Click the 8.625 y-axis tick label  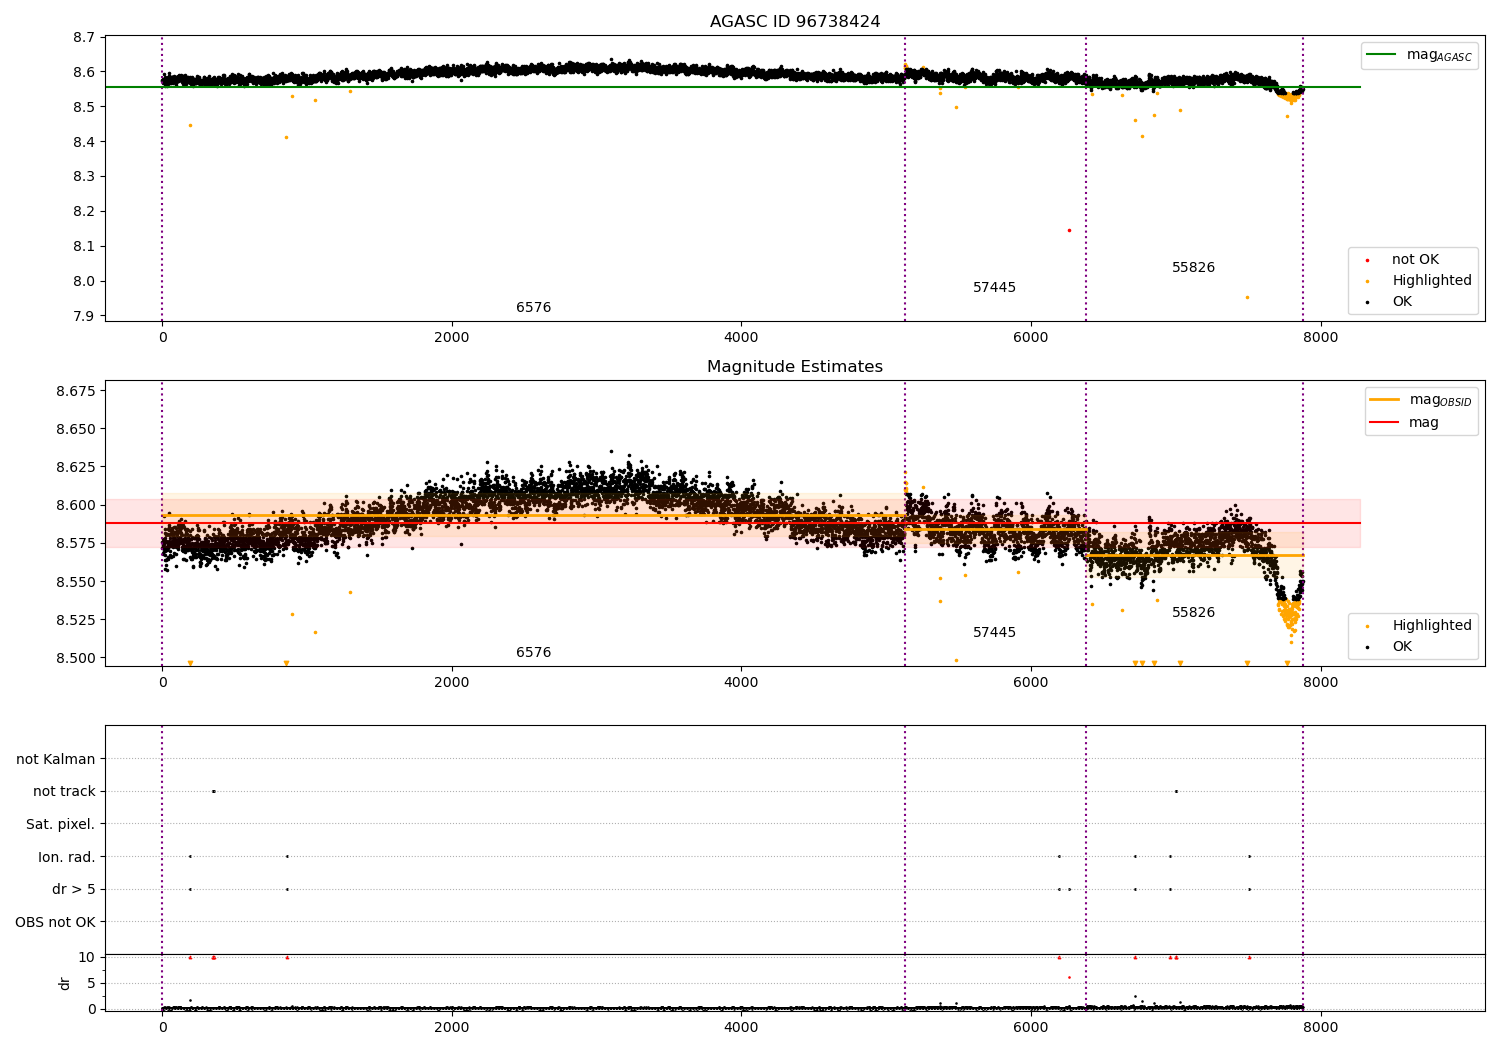pyautogui.click(x=76, y=467)
